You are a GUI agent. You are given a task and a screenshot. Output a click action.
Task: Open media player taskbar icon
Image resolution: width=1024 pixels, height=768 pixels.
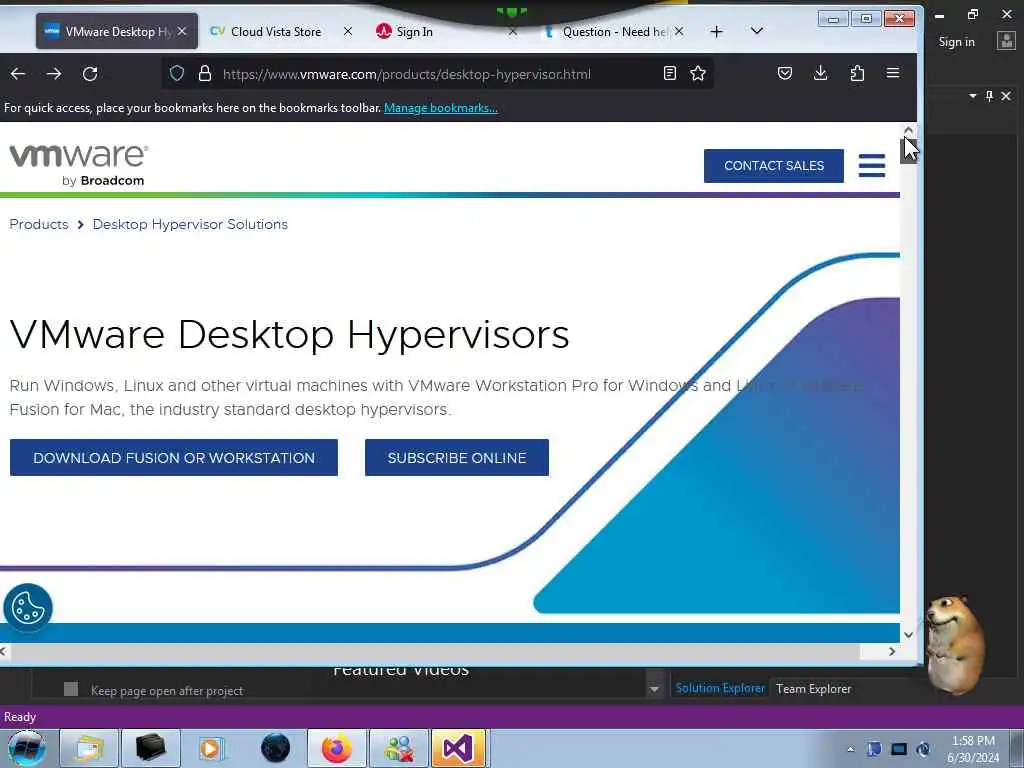coord(212,748)
